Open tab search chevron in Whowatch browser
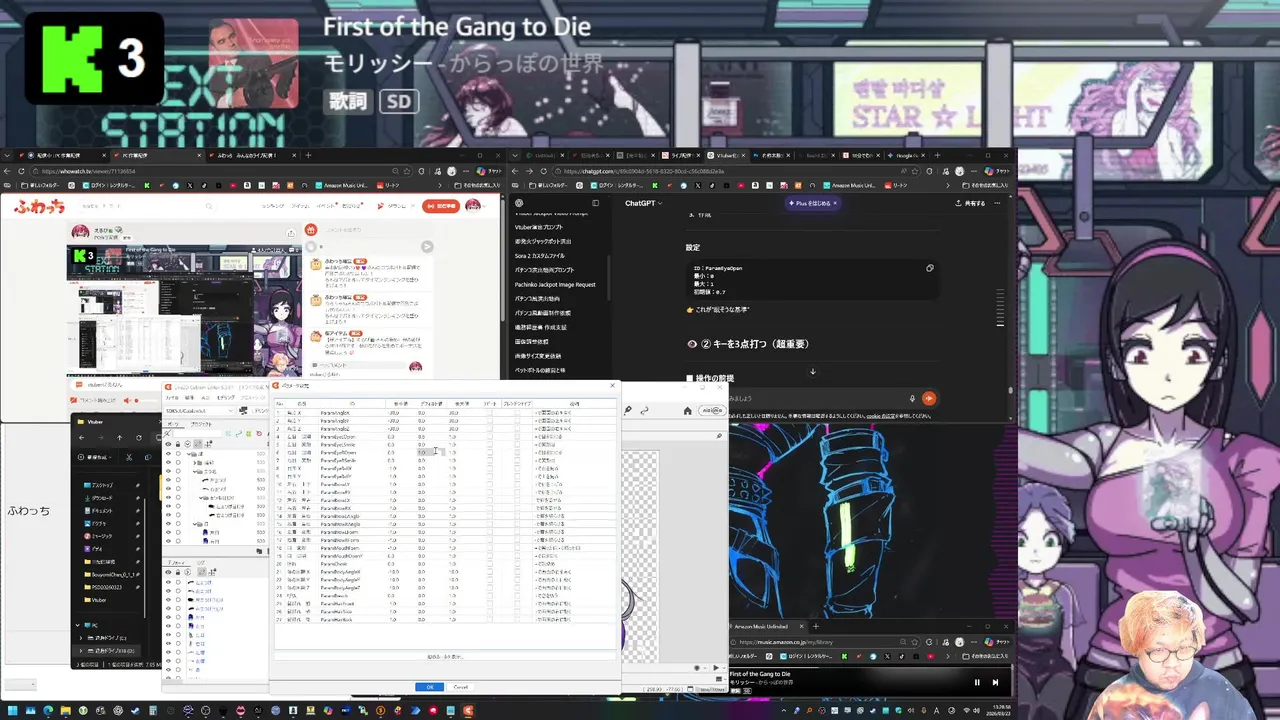The width and height of the screenshot is (1280, 720). (x=8, y=155)
